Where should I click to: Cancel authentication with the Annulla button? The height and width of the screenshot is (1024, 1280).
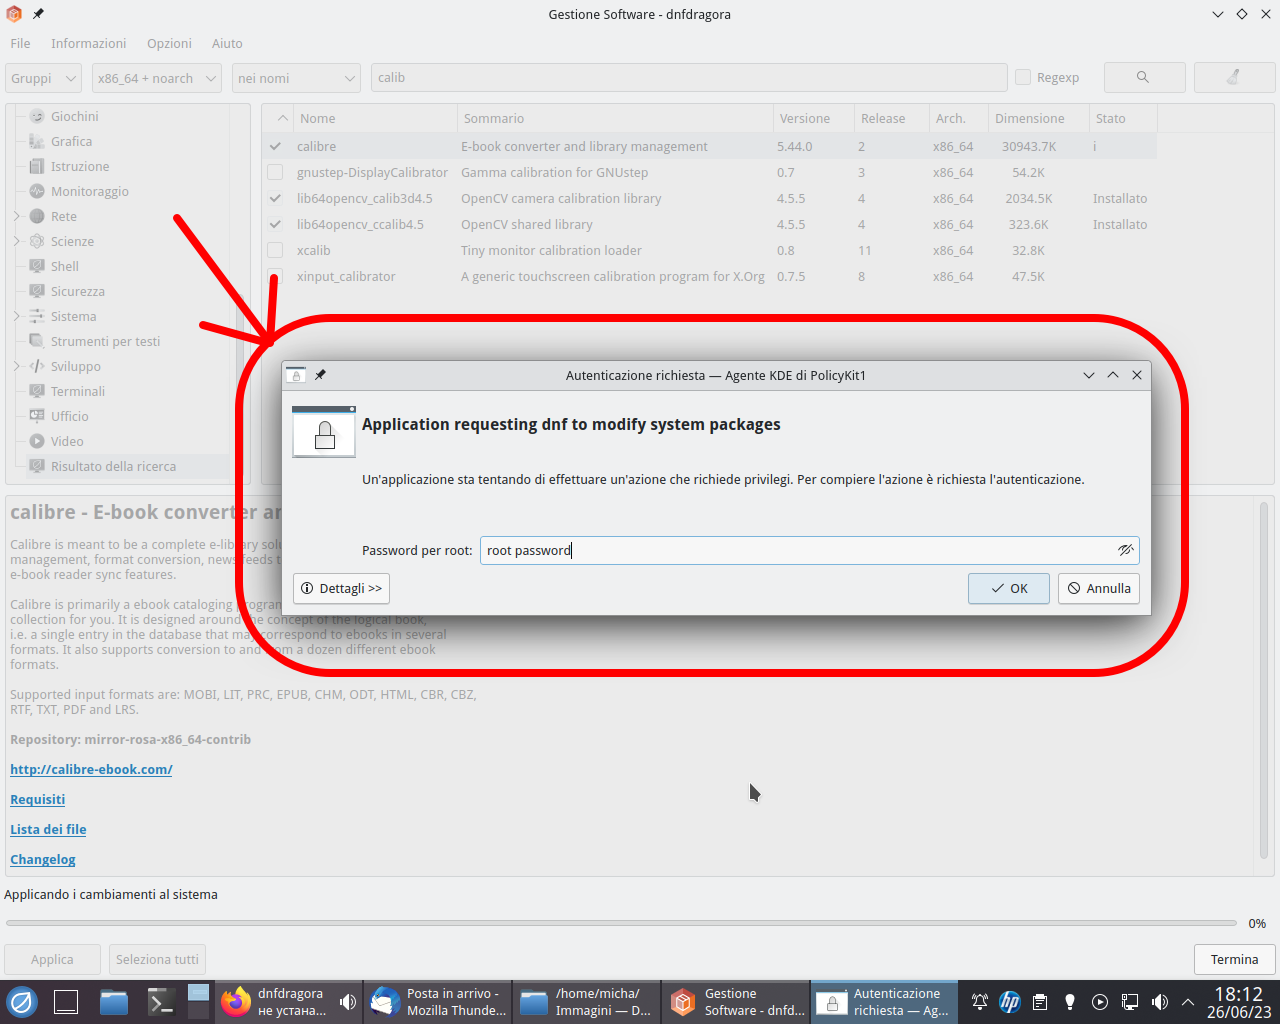pyautogui.click(x=1099, y=588)
